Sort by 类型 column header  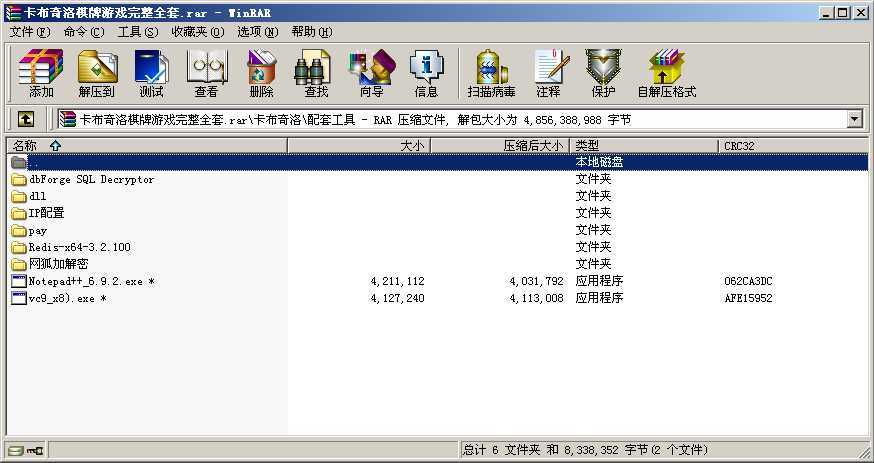pyautogui.click(x=644, y=145)
